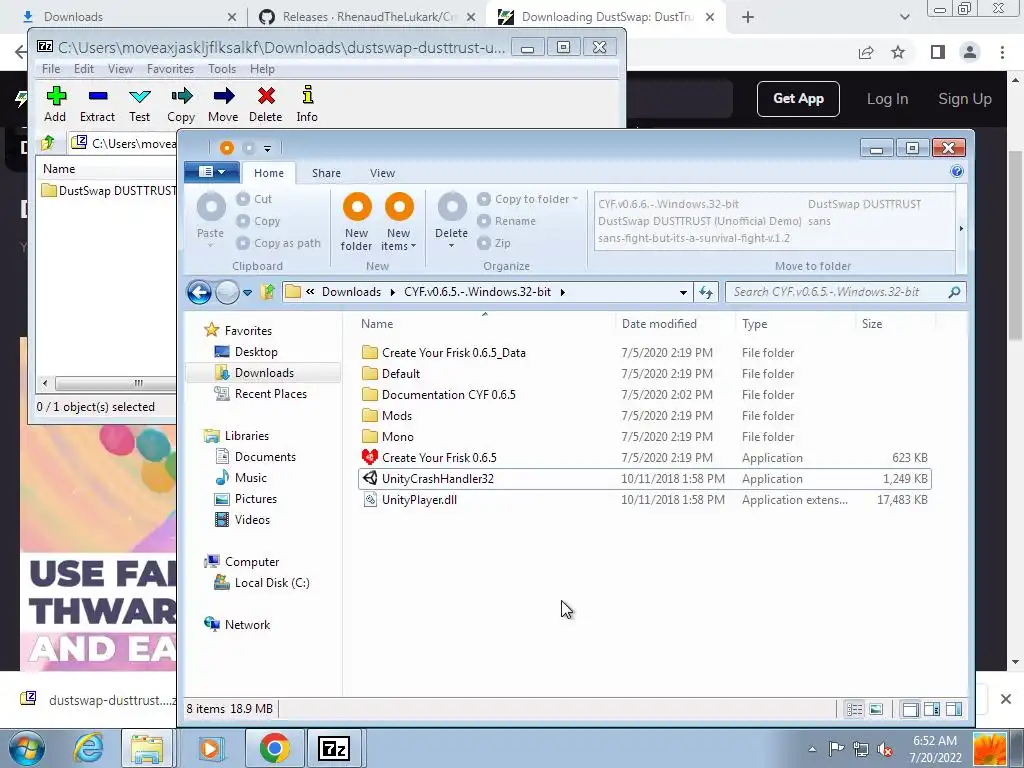Expand the Move to folder gallery
This screenshot has width=1024, height=768.
click(961, 229)
